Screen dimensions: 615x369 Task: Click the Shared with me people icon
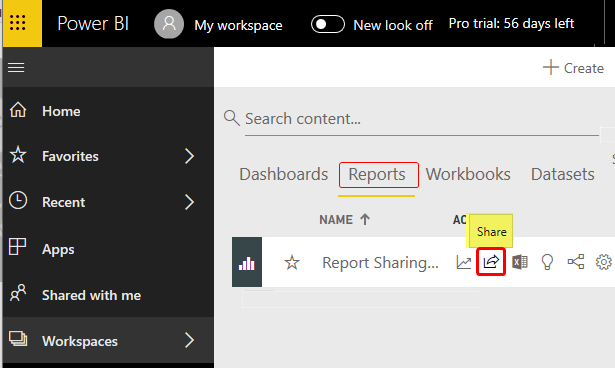click(18, 293)
